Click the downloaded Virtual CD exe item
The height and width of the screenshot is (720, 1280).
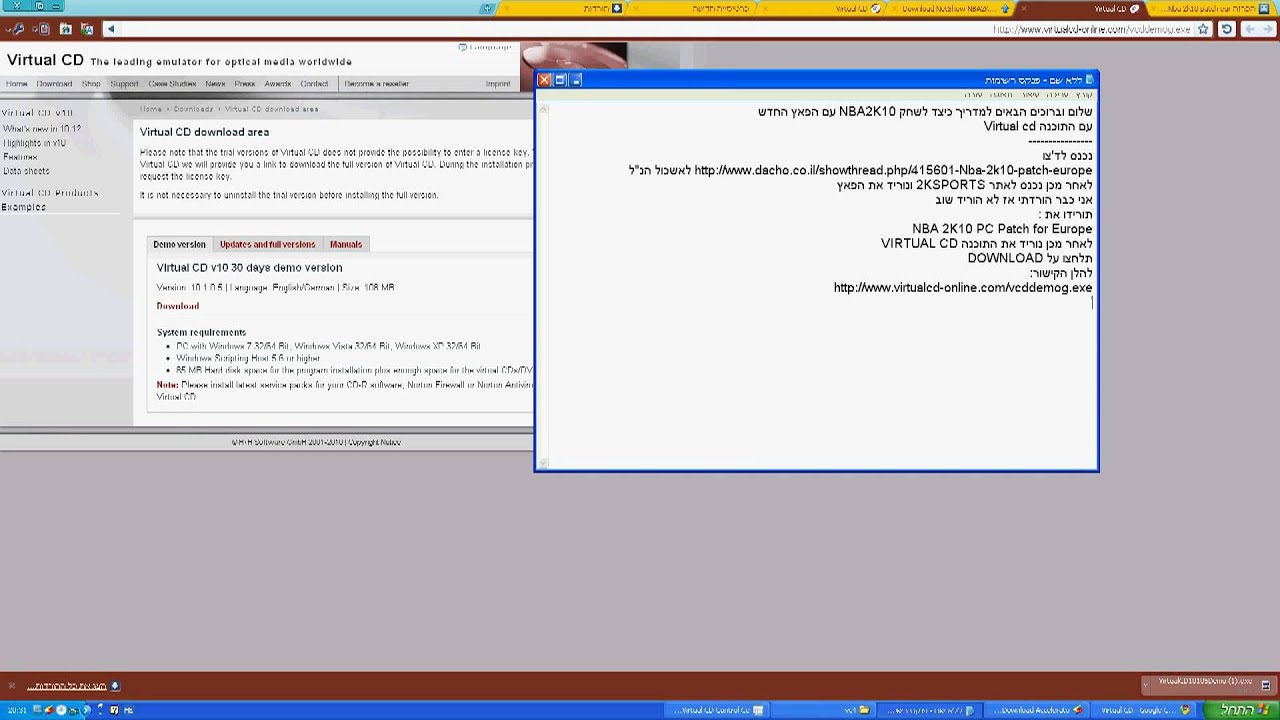point(1210,685)
